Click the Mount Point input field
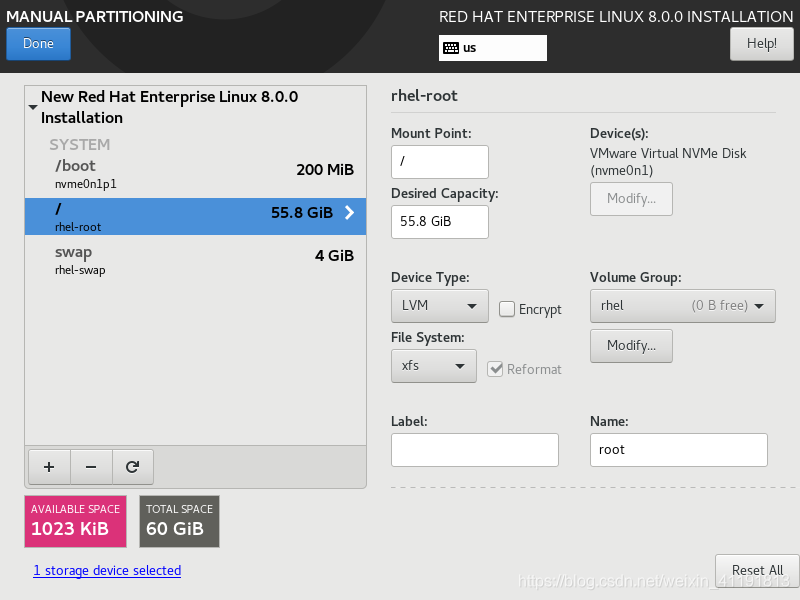This screenshot has height=600, width=800. pyautogui.click(x=440, y=162)
